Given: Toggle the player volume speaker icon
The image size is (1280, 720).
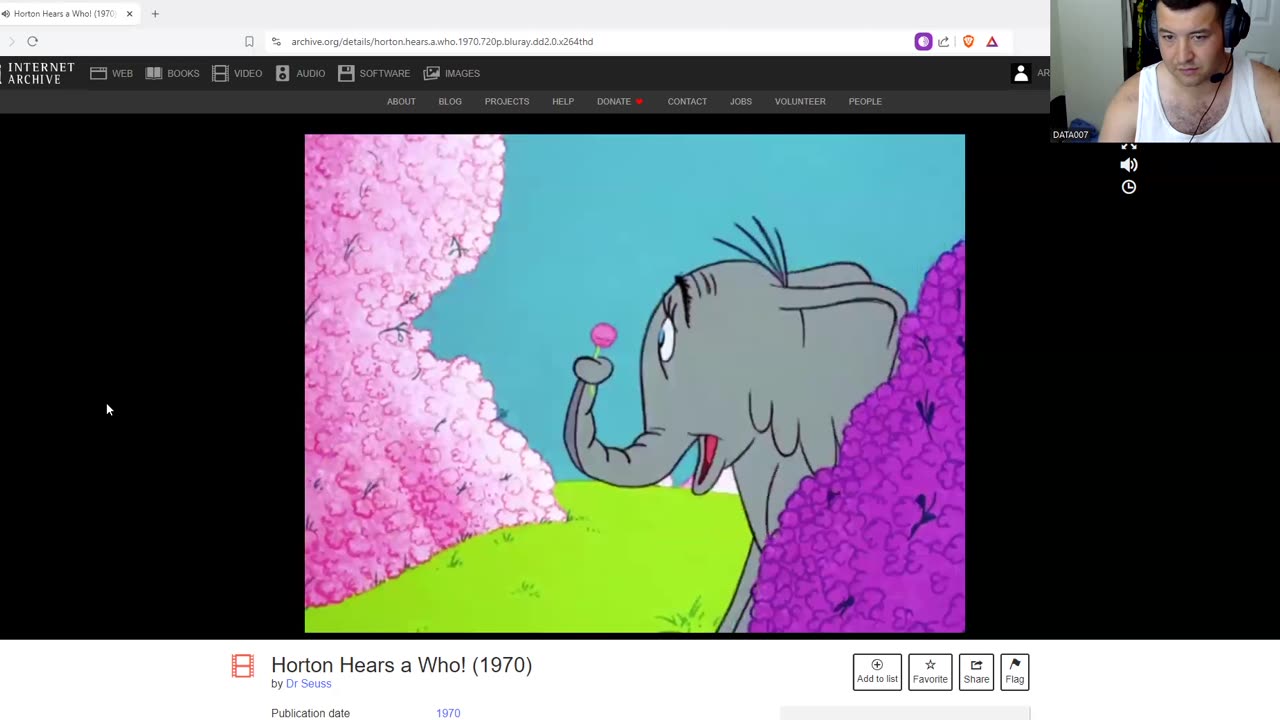Looking at the screenshot, I should [x=1129, y=165].
